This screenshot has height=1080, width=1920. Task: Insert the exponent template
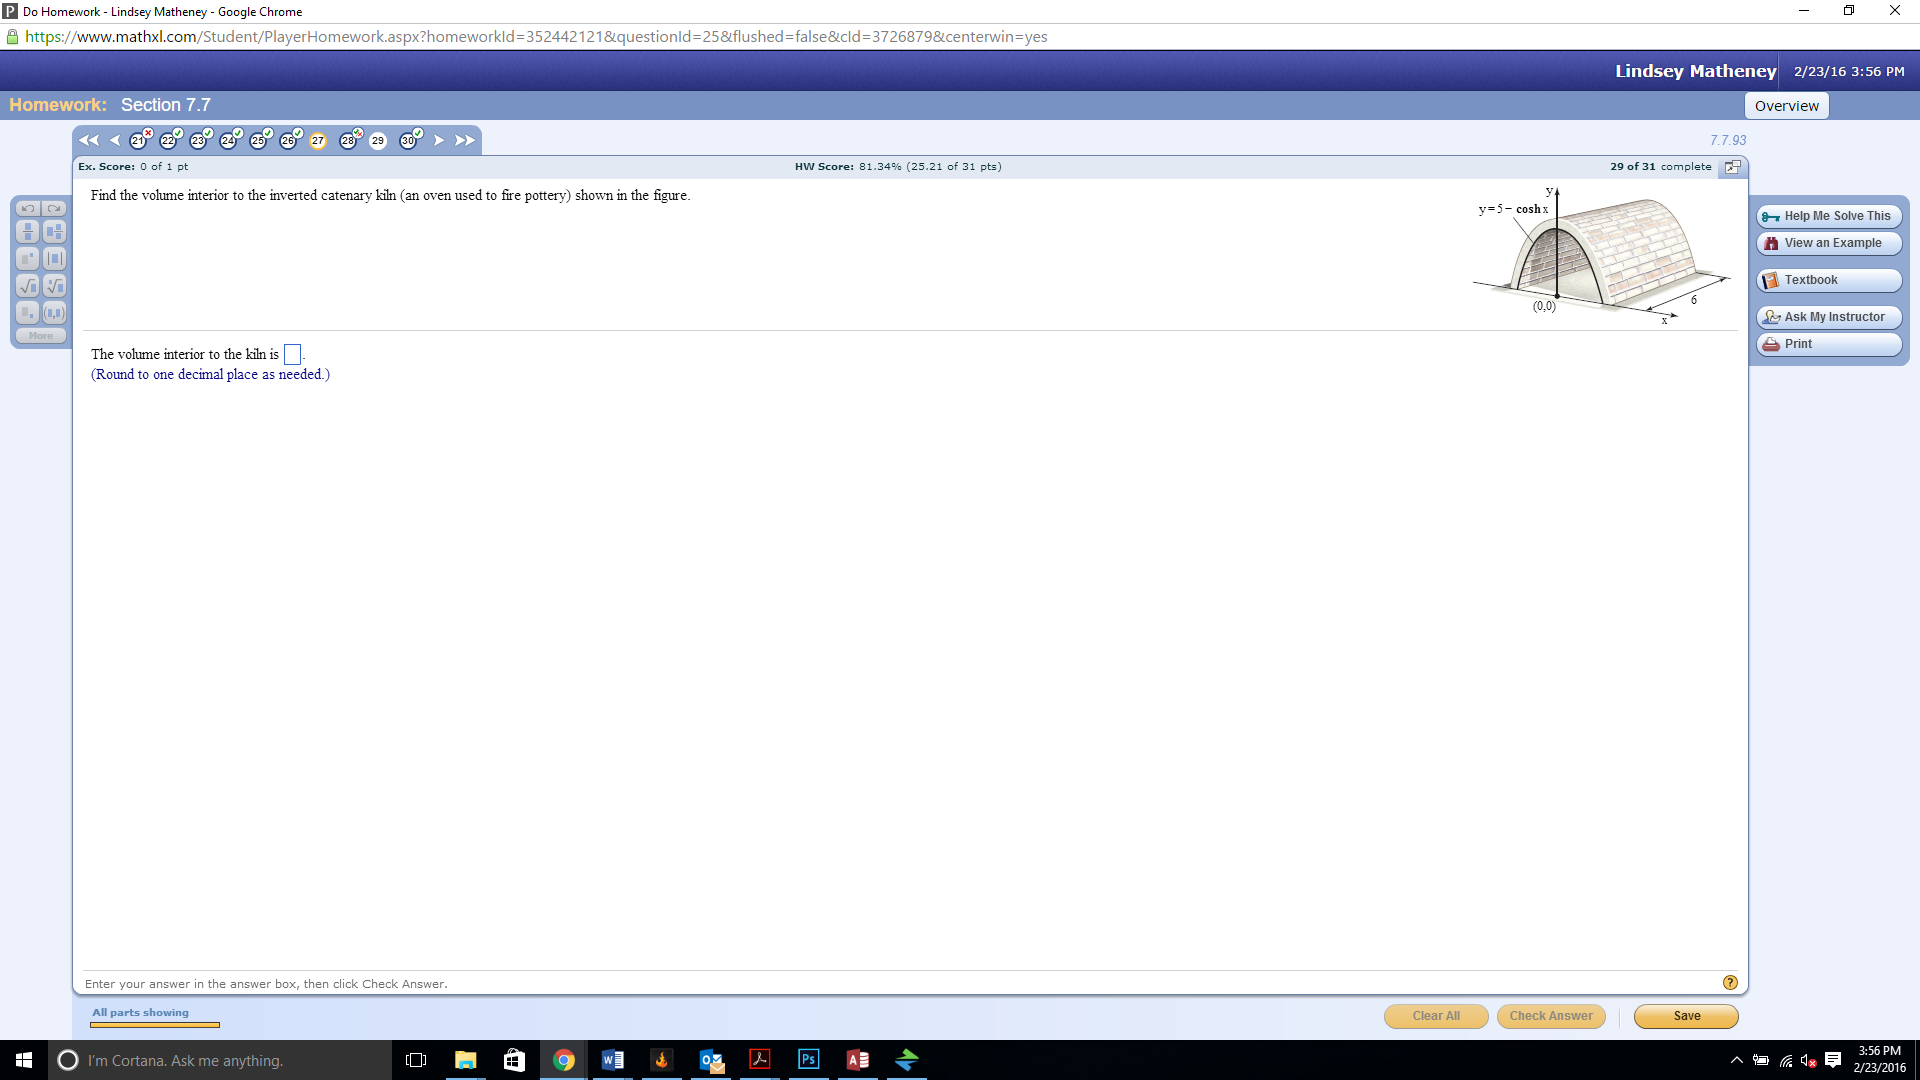[x=28, y=259]
